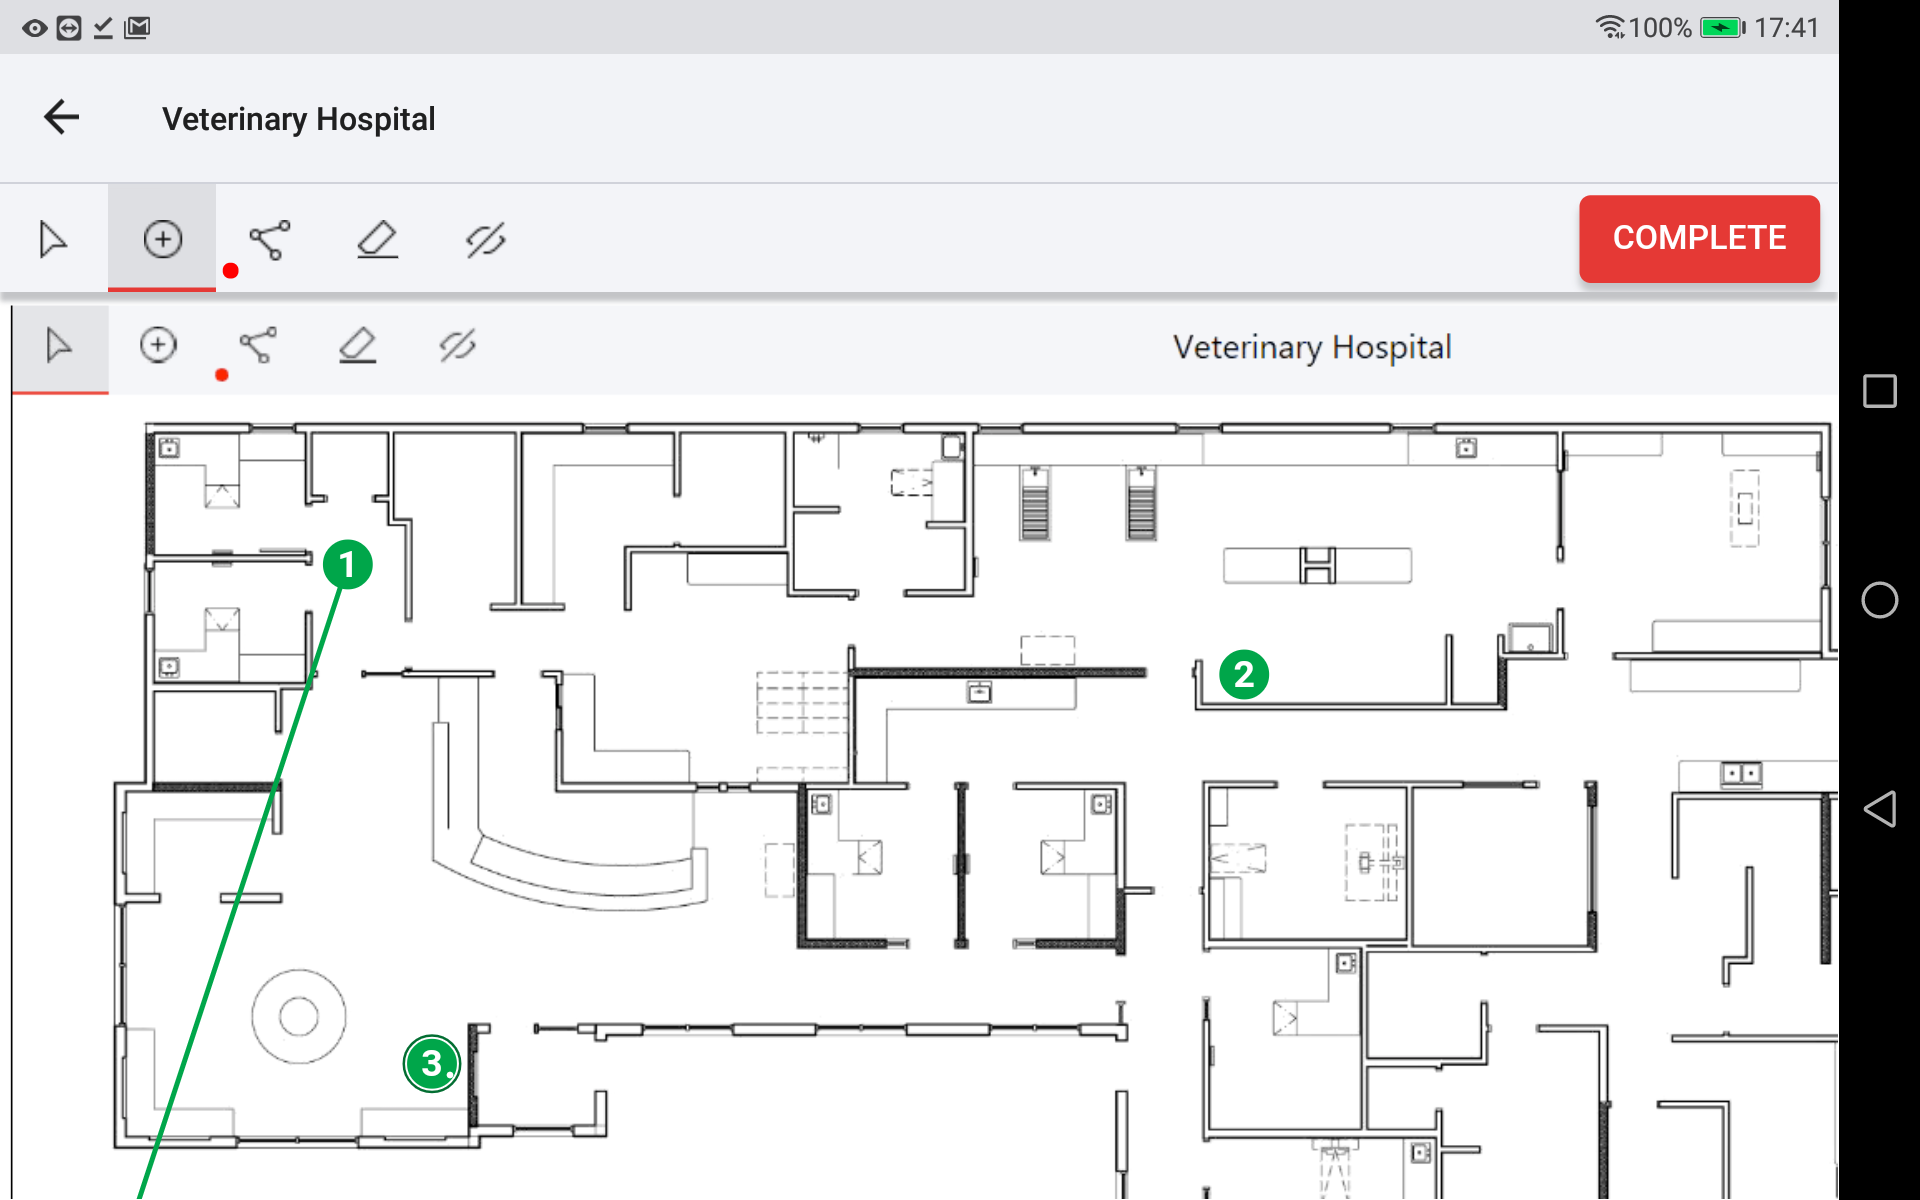This screenshot has width=1920, height=1200.
Task: Select the eraser icon in embedded toolbar
Action: pyautogui.click(x=357, y=345)
